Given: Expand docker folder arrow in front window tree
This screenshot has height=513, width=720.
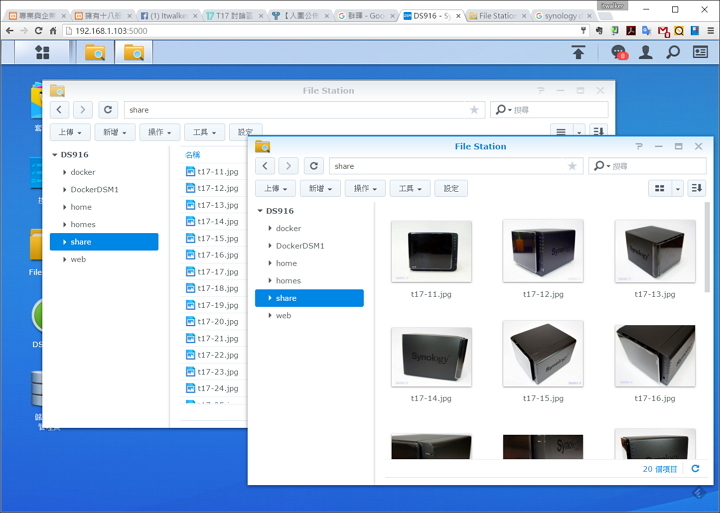Looking at the screenshot, I should click(270, 229).
